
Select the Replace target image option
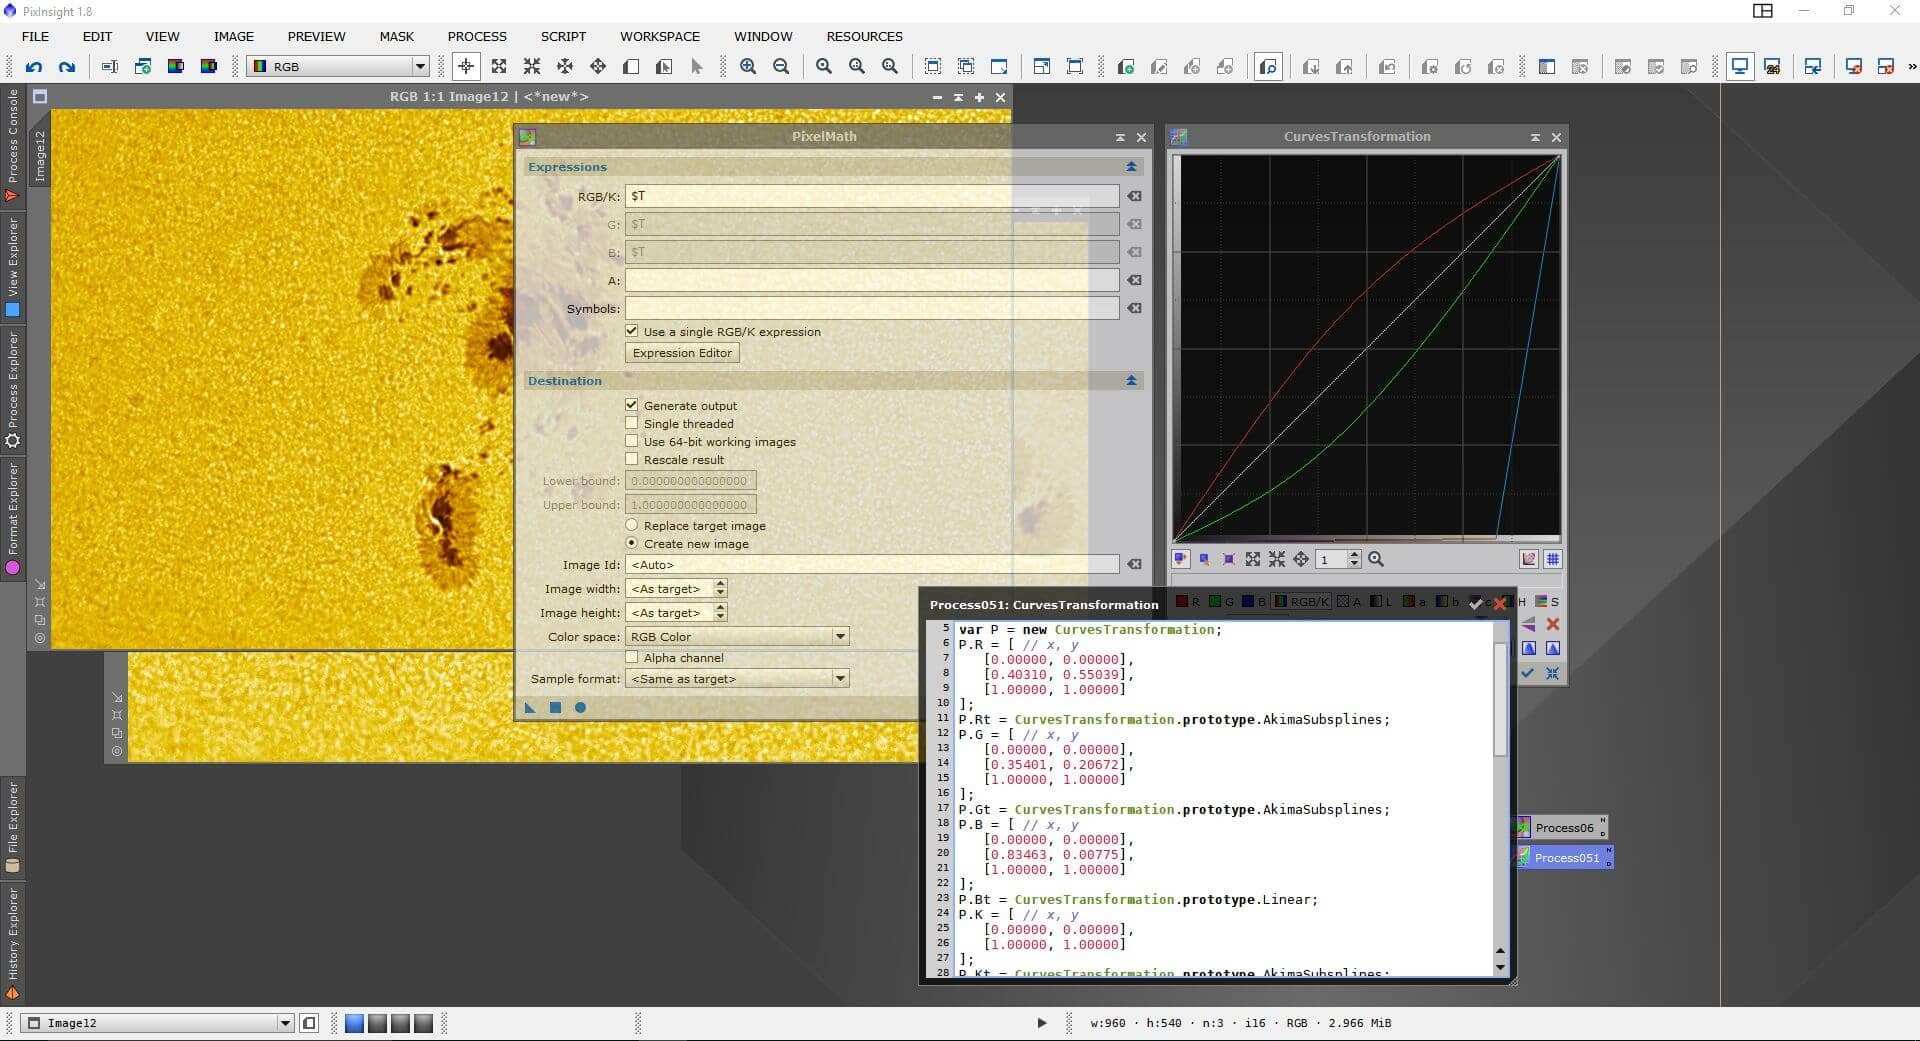[634, 525]
